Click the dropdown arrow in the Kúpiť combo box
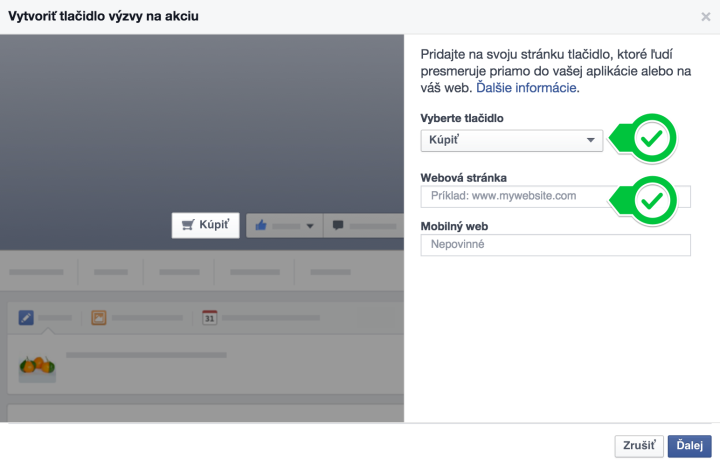This screenshot has width=720, height=466. pyautogui.click(x=591, y=140)
